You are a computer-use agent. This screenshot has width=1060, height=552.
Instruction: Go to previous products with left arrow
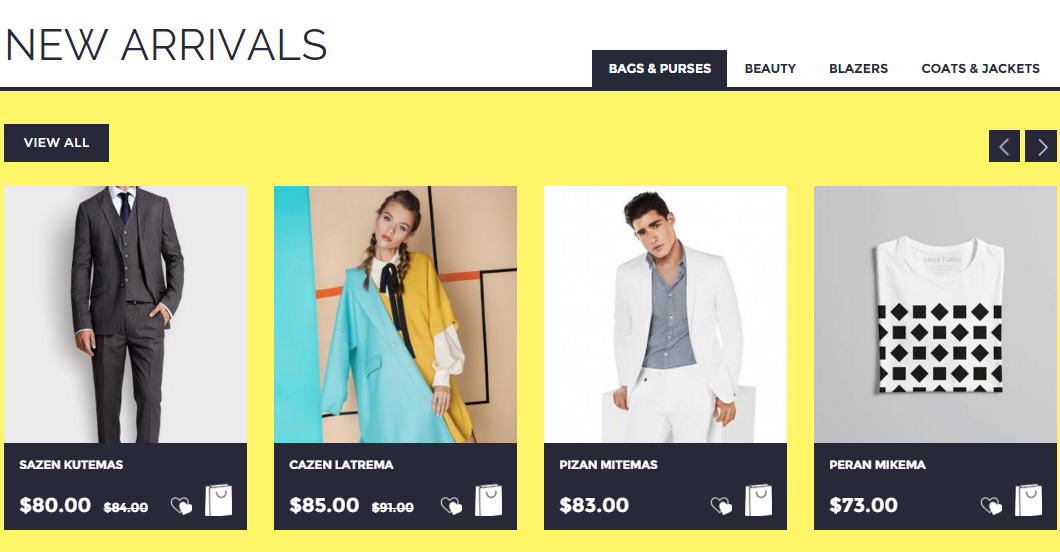(x=1005, y=146)
